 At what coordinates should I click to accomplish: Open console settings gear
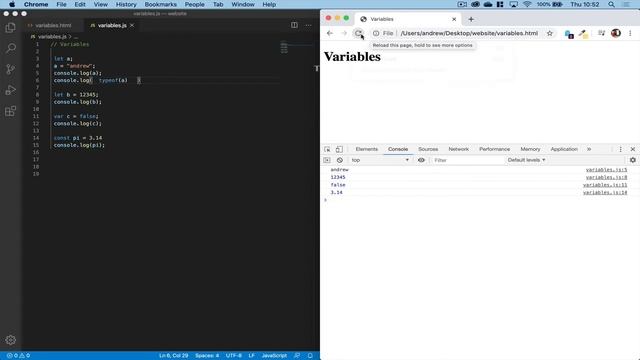[x=633, y=160]
